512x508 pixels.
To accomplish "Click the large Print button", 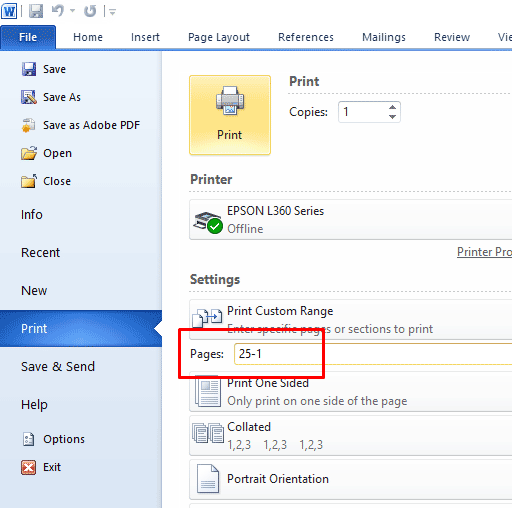I will [230, 115].
